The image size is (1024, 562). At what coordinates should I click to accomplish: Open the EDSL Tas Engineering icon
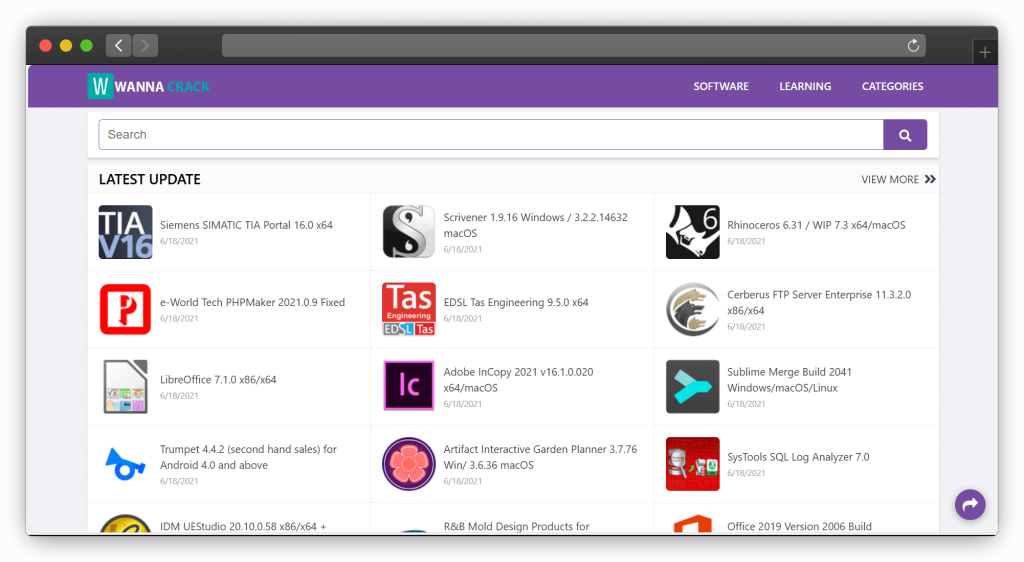[x=408, y=309]
